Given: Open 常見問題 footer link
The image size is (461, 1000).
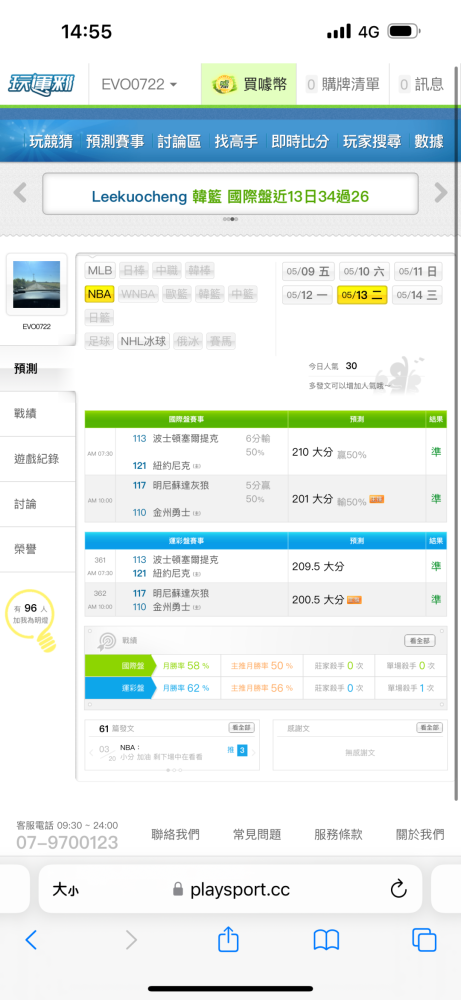Looking at the screenshot, I should coord(257,834).
